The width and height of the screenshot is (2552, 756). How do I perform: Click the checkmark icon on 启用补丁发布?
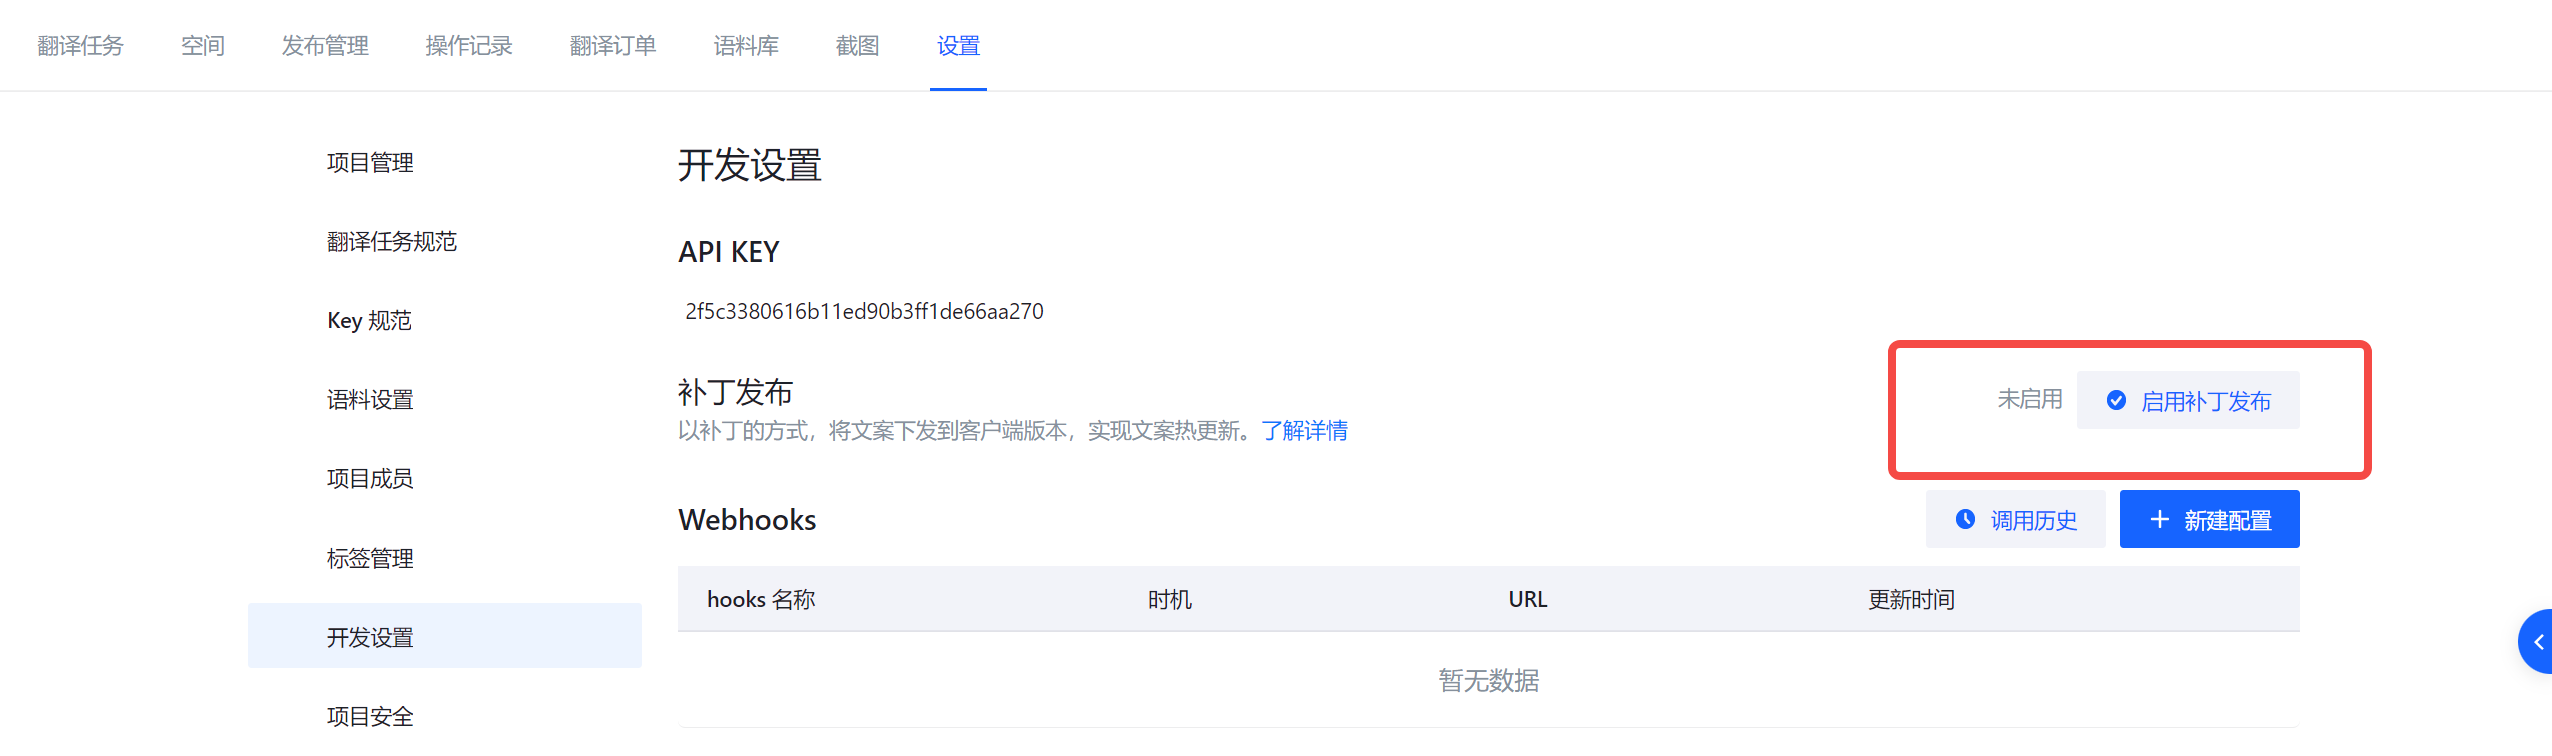[2116, 401]
